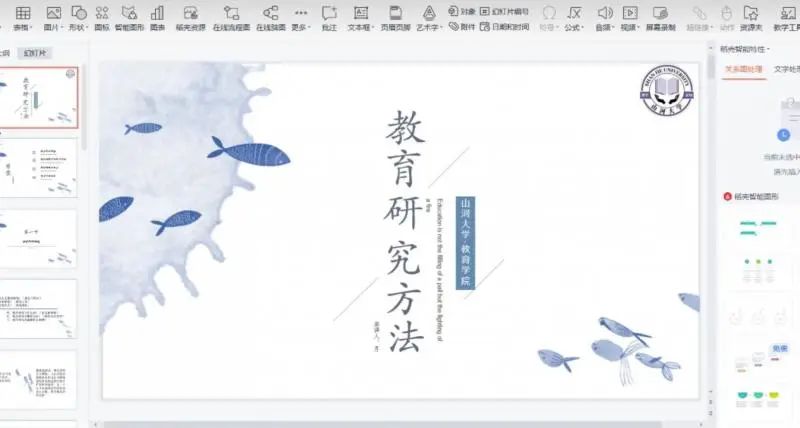
Task: Select the fourth slide thumbnail
Action: 39,309
